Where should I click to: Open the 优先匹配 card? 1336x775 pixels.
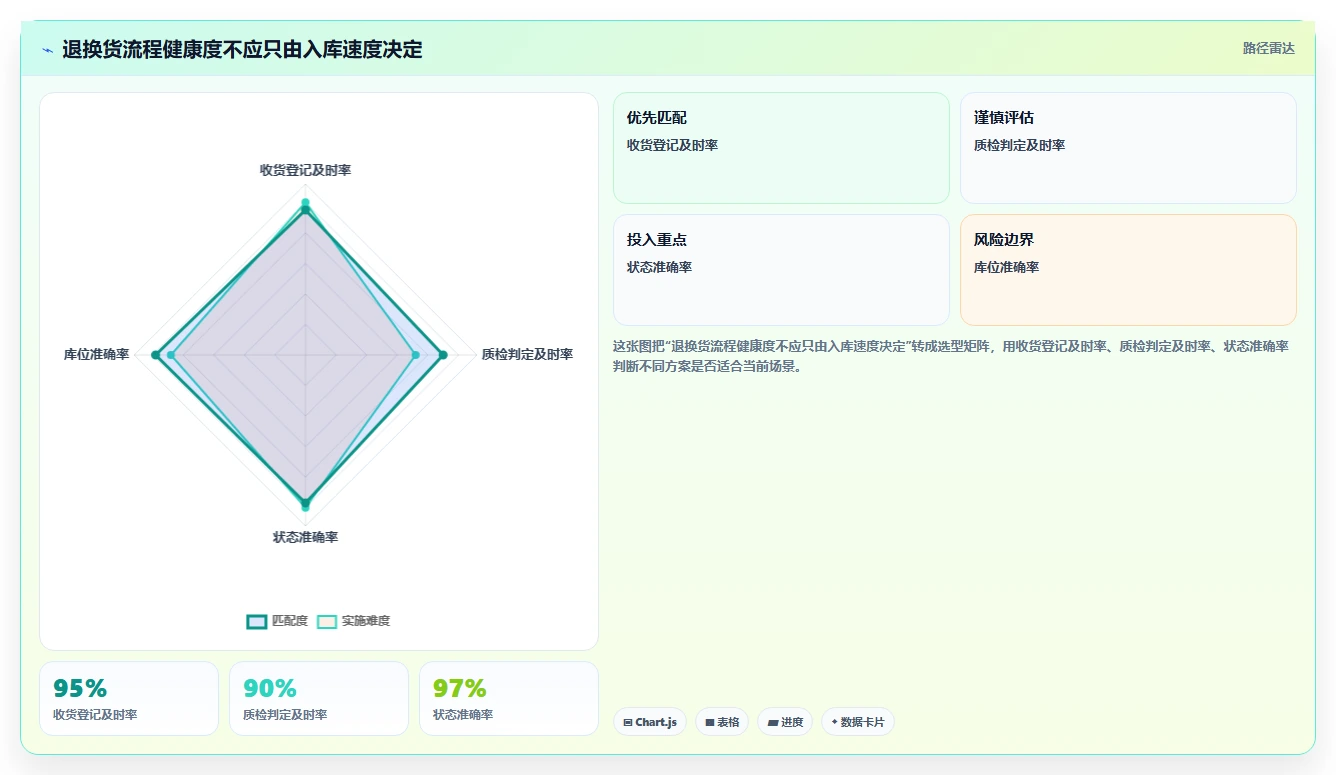781,148
